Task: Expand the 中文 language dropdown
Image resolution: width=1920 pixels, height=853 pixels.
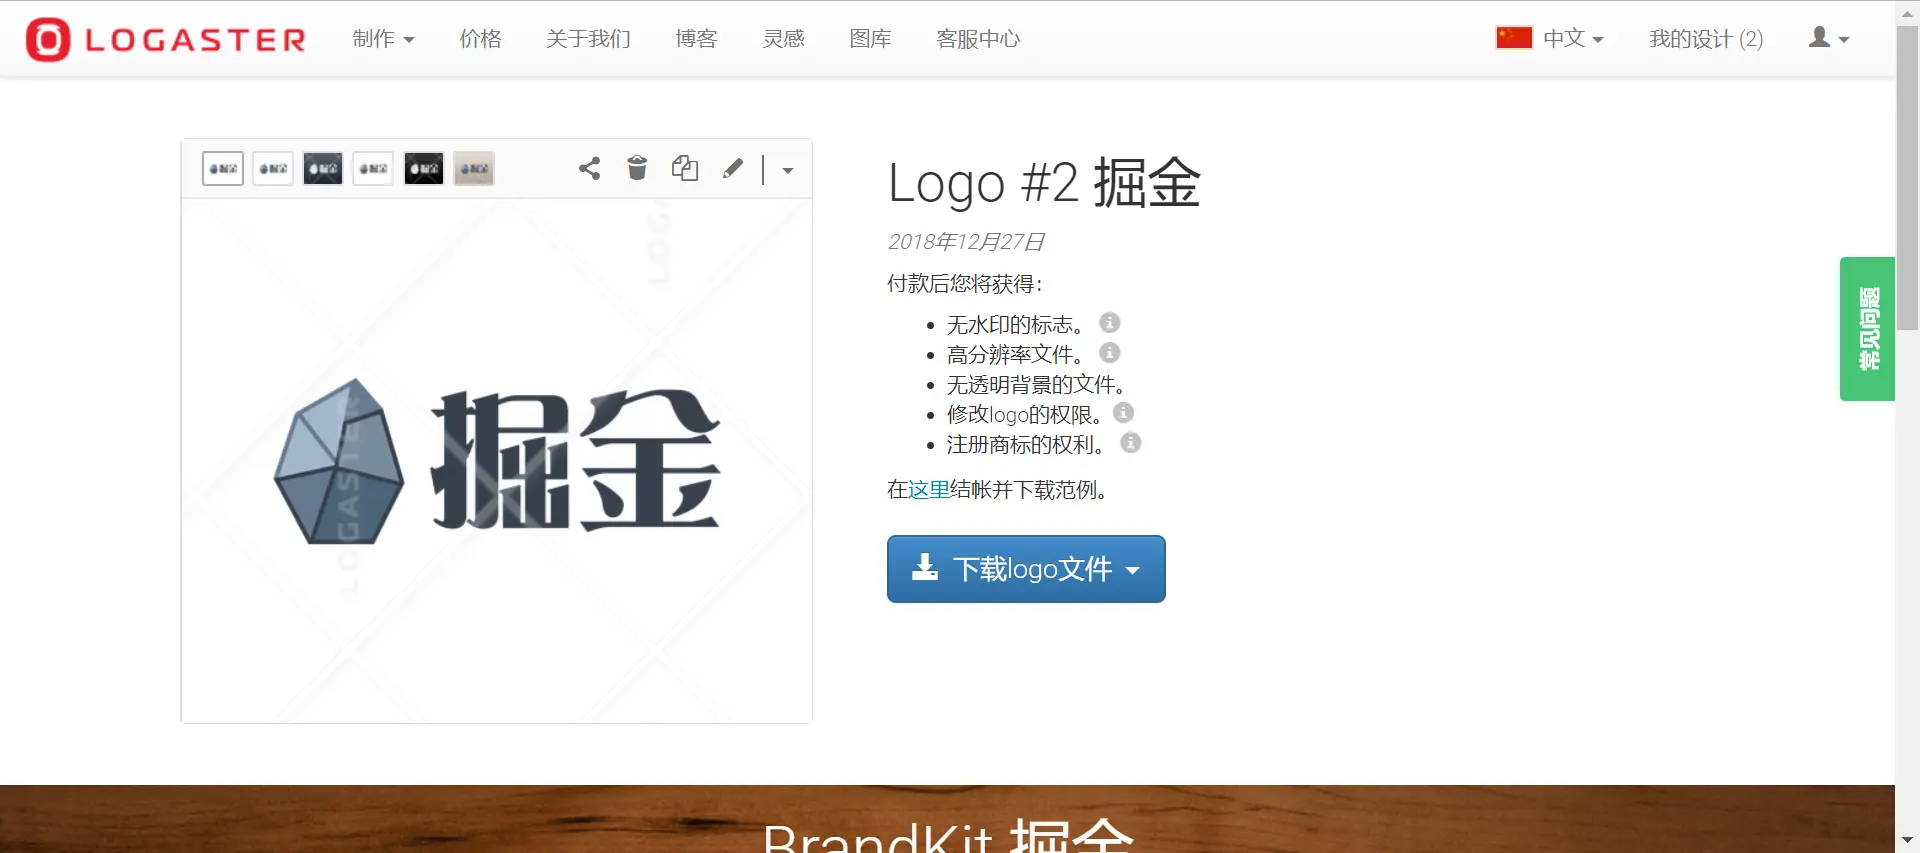Action: pyautogui.click(x=1573, y=39)
